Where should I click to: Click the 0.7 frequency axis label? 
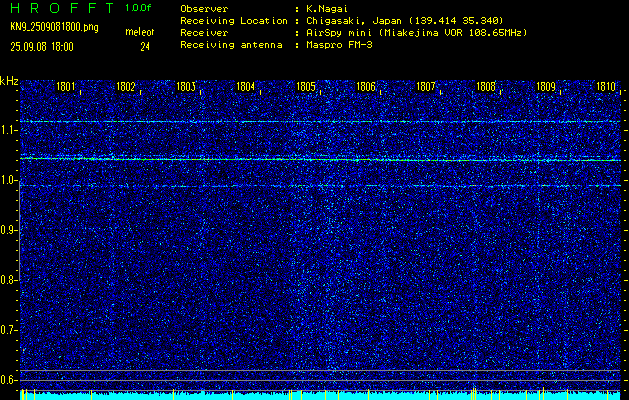8,330
